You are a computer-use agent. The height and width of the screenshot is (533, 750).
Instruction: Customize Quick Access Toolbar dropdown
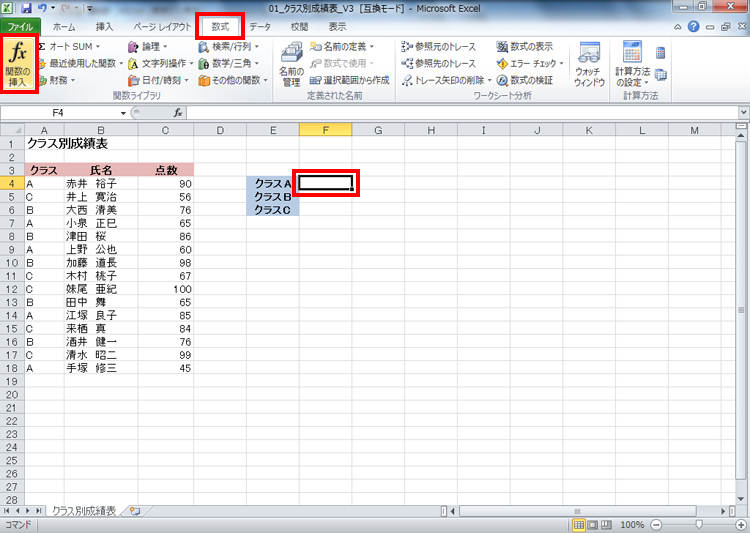pyautogui.click(x=89, y=8)
